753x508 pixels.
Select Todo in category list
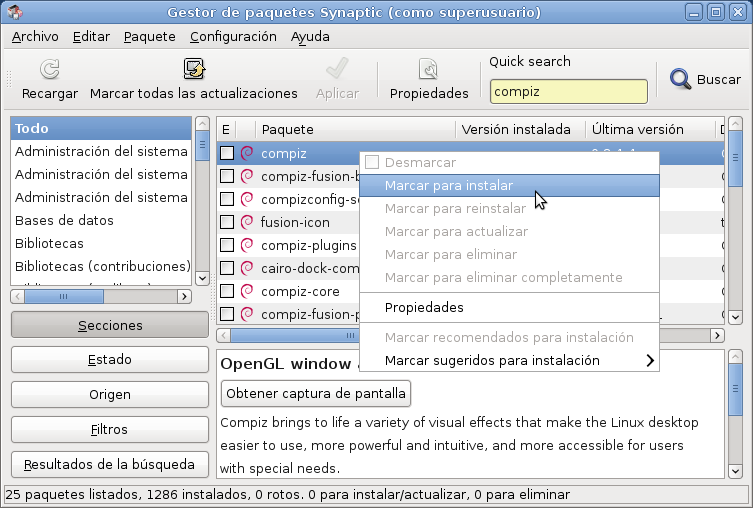click(101, 128)
